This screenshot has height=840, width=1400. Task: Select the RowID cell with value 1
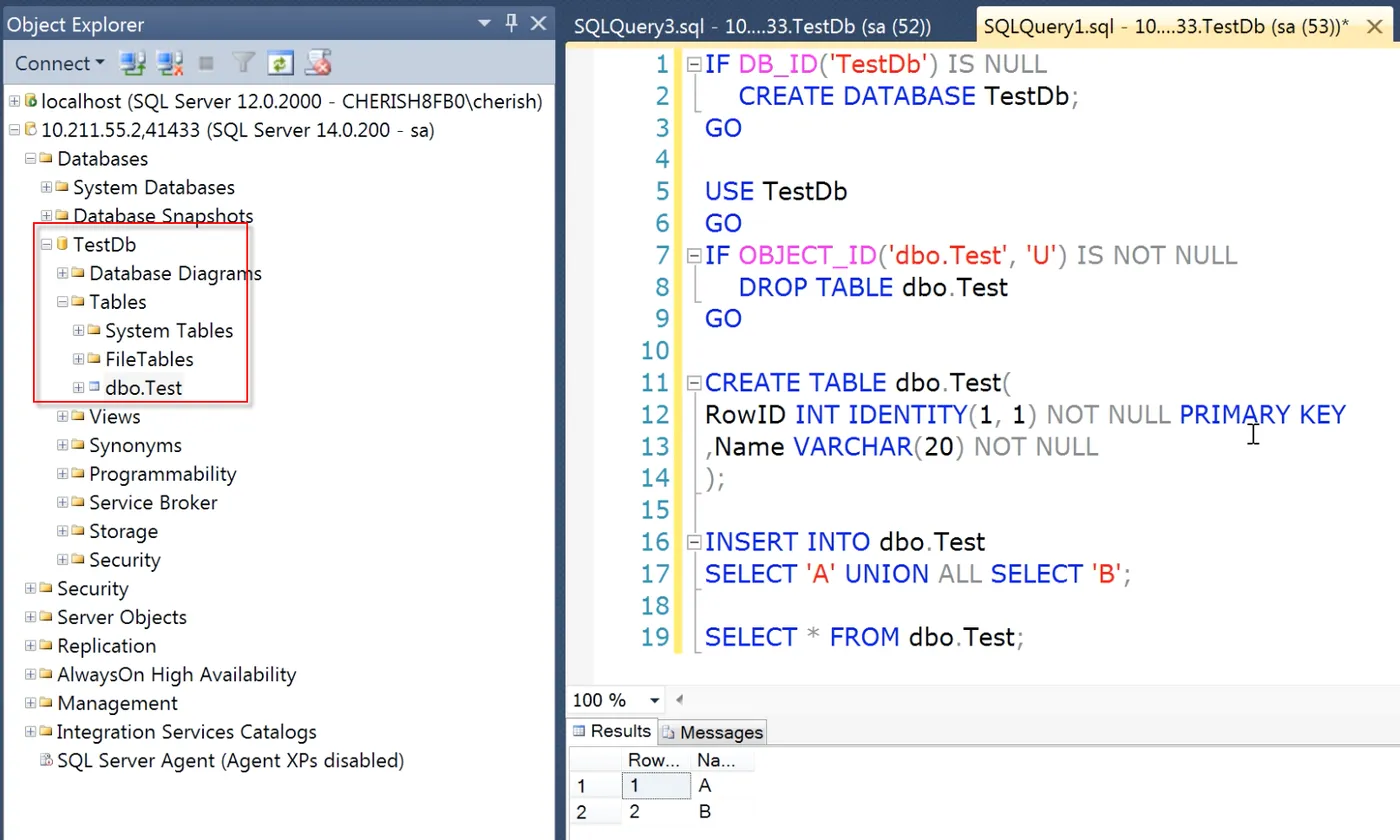(656, 786)
